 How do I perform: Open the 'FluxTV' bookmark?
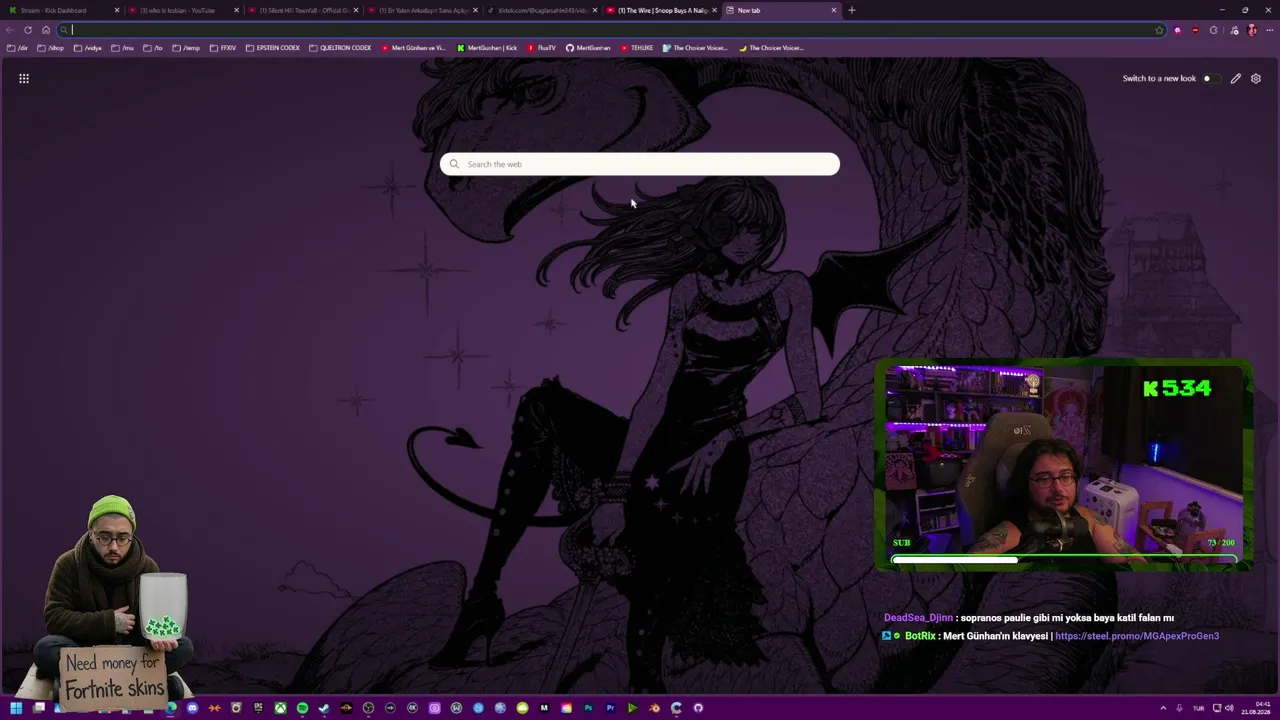542,48
